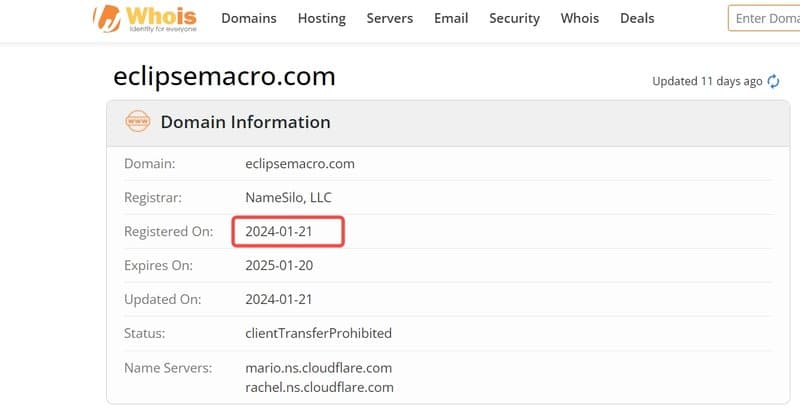Focus the Enter Domain search field
This screenshot has width=800, height=412.
coord(764,18)
